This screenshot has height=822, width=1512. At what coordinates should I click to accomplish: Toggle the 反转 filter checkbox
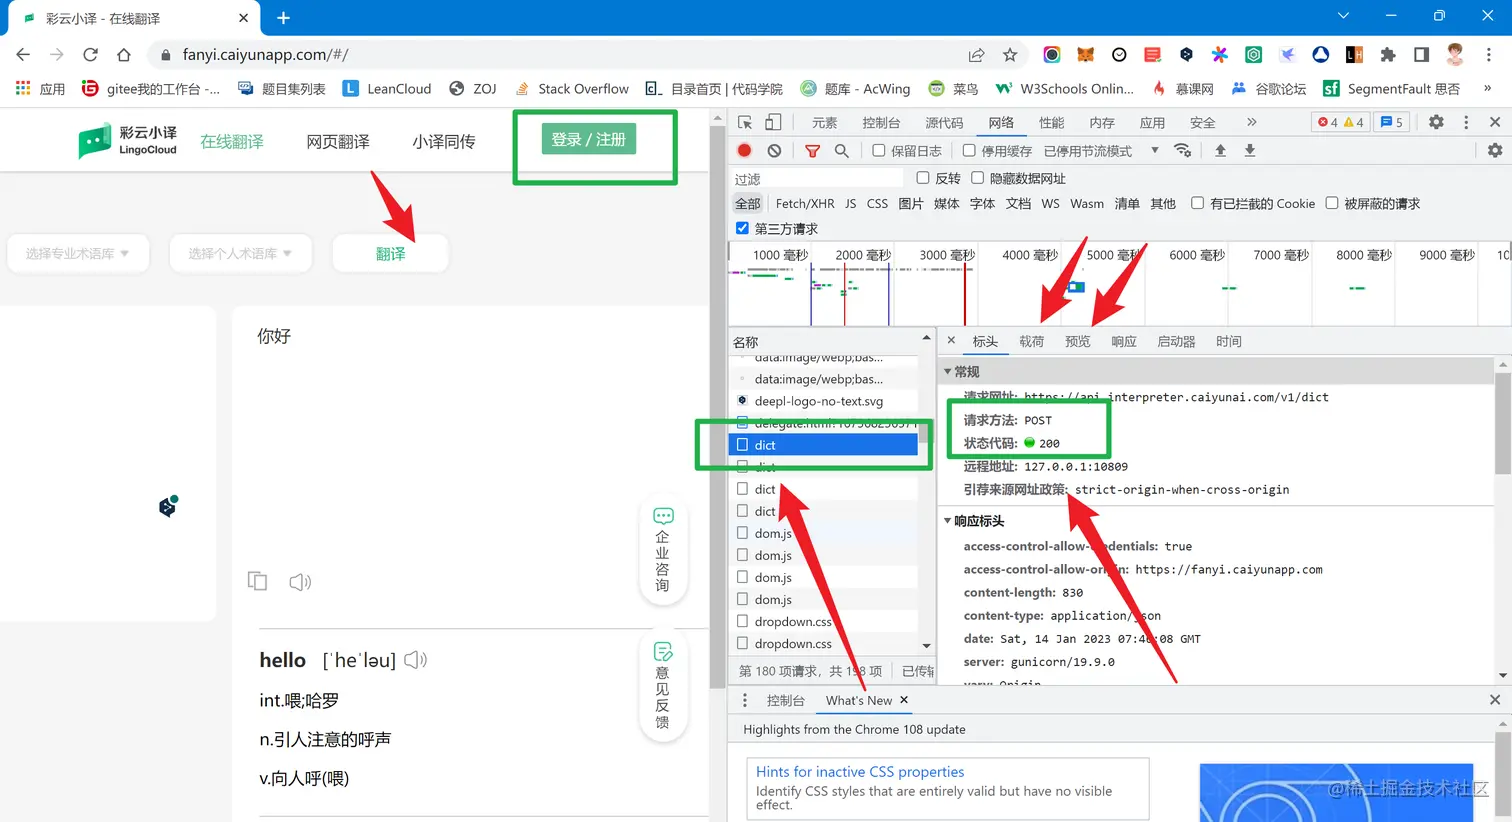click(x=923, y=178)
